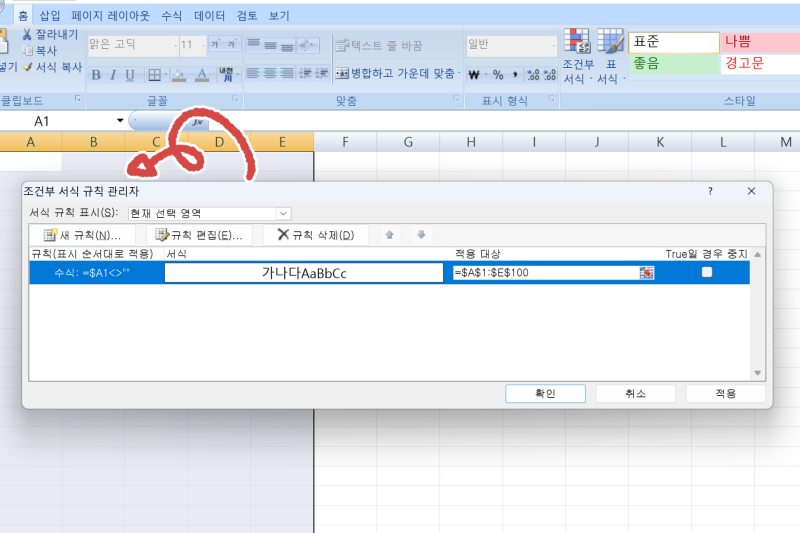800x533 pixels.
Task: Open the 조건부 서식 conditional formatting icon
Action: coord(577,41)
